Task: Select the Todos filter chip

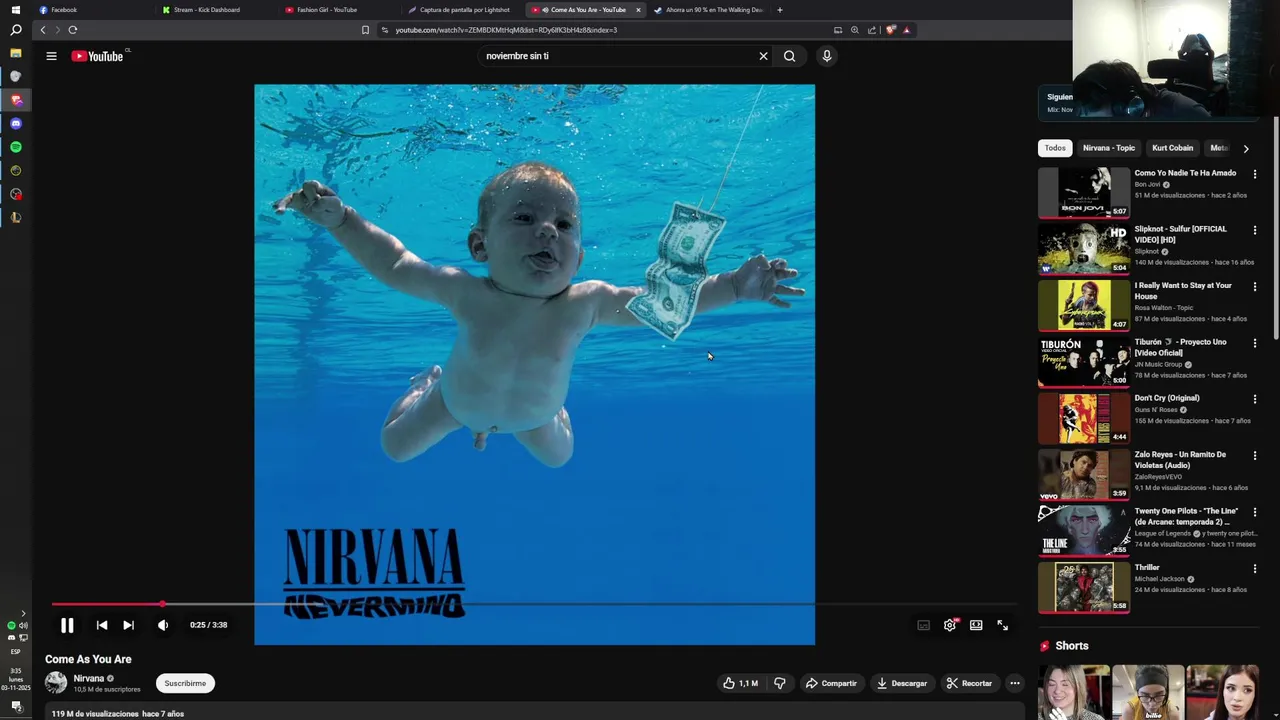Action: pyautogui.click(x=1055, y=148)
